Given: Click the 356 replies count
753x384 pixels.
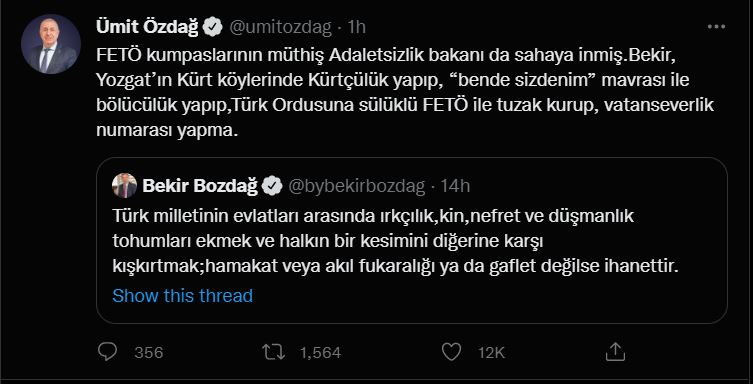Looking at the screenshot, I should 149,353.
